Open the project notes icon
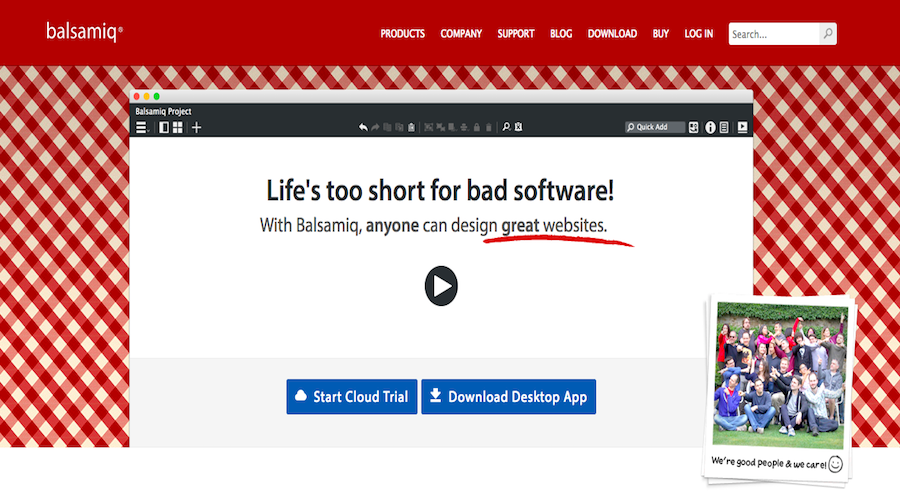Image resolution: width=900 pixels, height=500 pixels. (x=724, y=127)
